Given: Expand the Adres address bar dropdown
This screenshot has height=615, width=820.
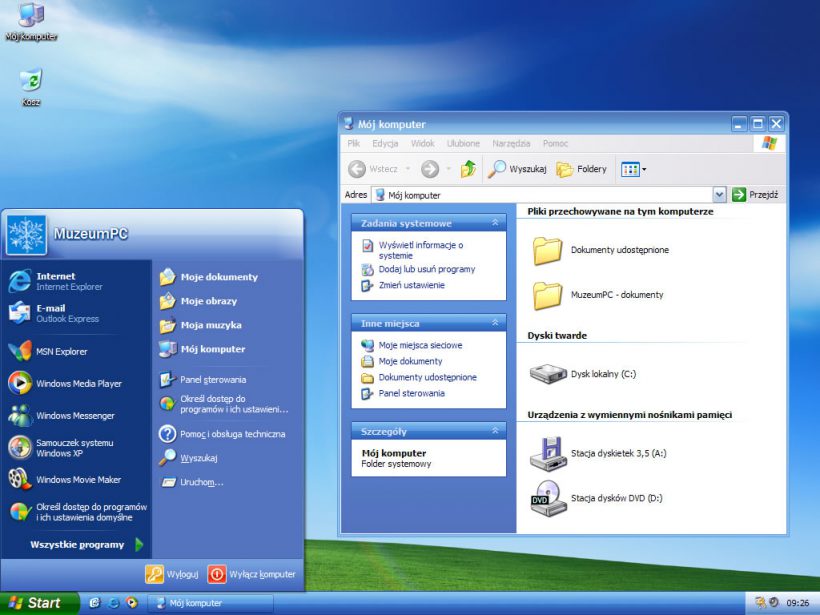Looking at the screenshot, I should pyautogui.click(x=719, y=195).
